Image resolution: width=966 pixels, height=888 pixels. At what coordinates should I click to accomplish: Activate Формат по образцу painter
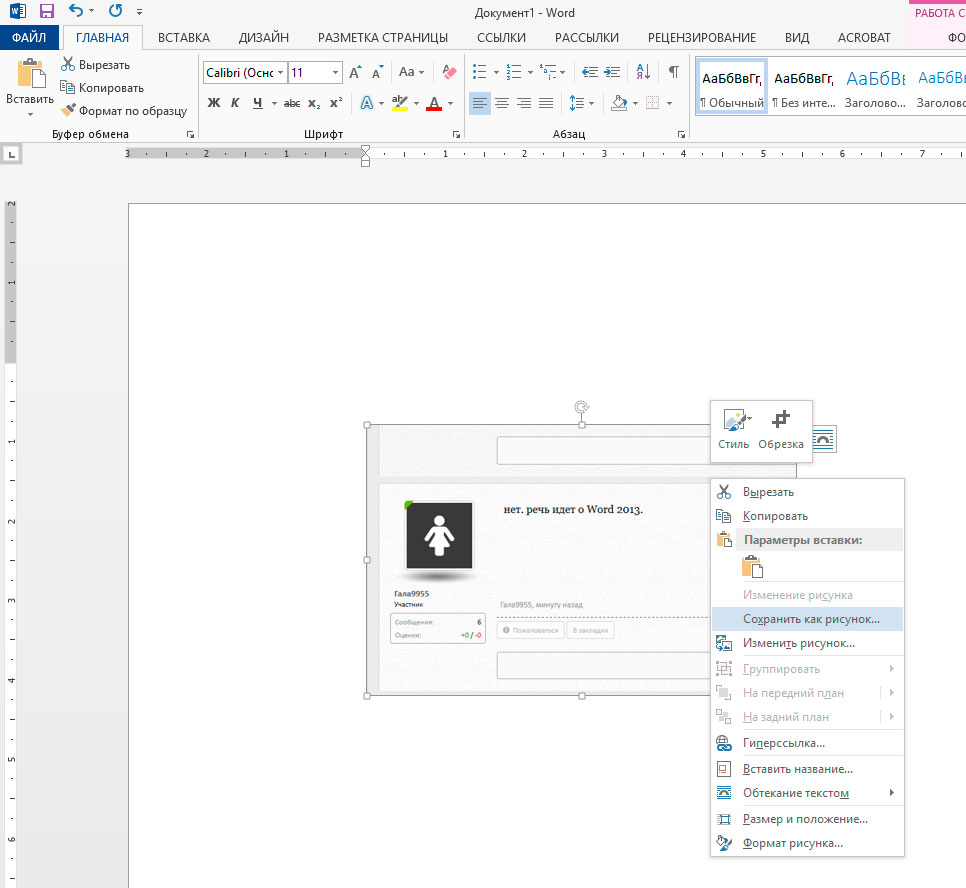[124, 111]
